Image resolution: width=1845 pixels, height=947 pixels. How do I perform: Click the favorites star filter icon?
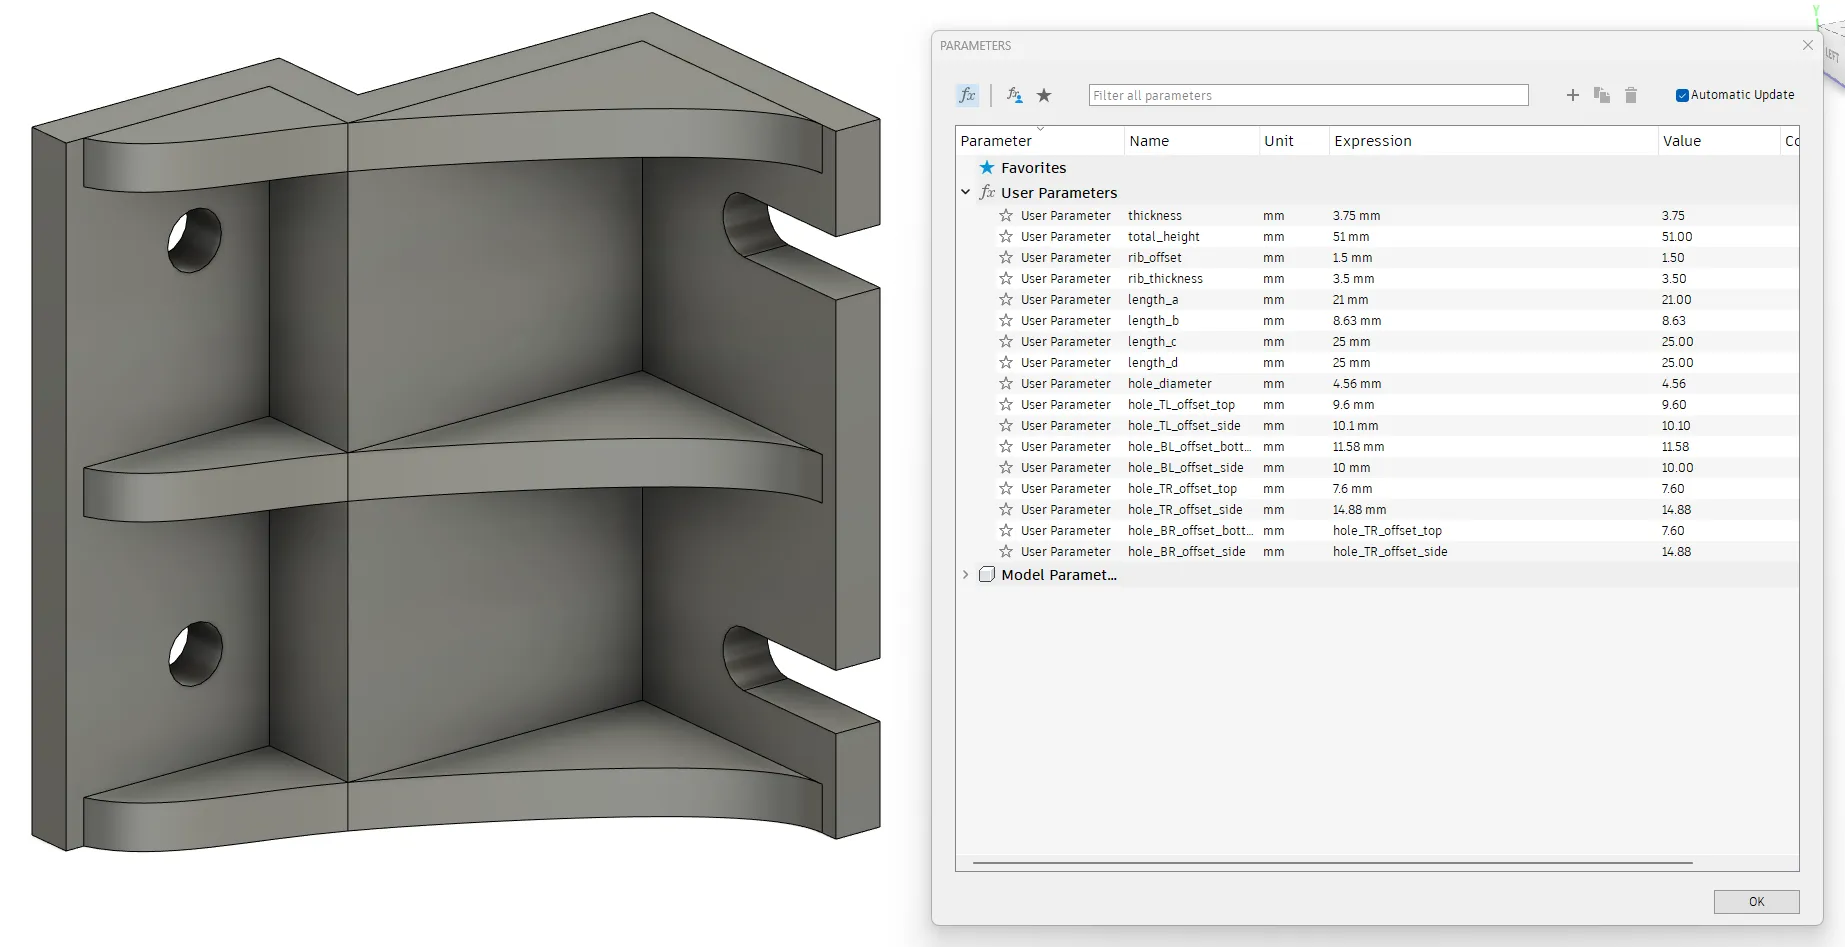(x=1044, y=95)
